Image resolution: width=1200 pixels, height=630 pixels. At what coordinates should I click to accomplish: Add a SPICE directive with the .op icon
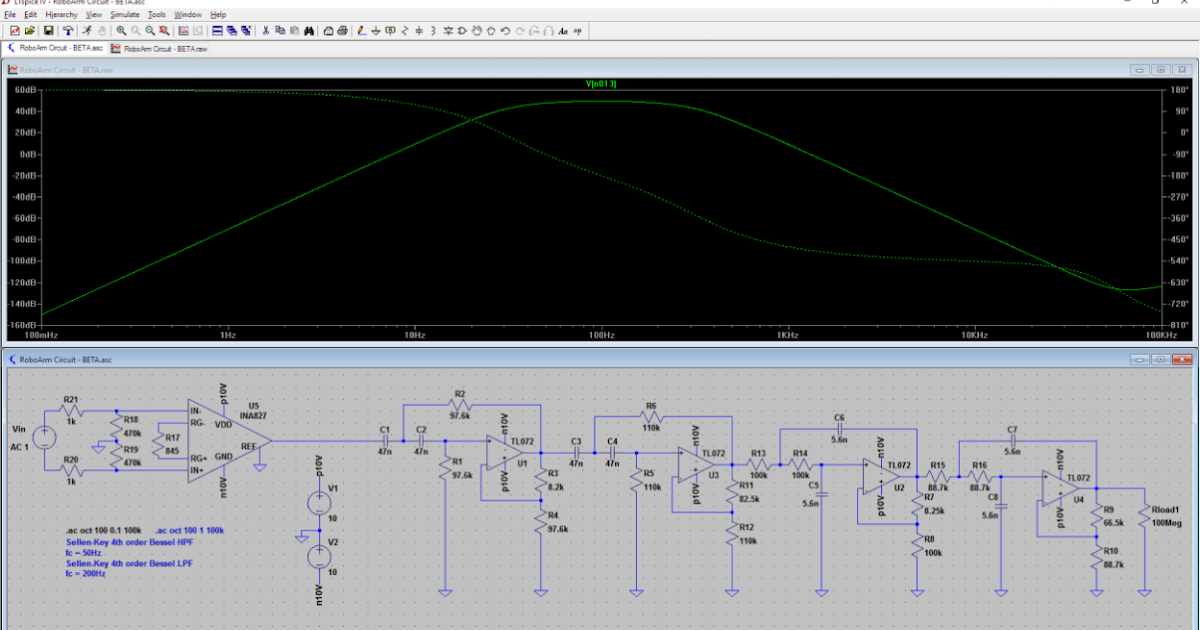(x=578, y=31)
